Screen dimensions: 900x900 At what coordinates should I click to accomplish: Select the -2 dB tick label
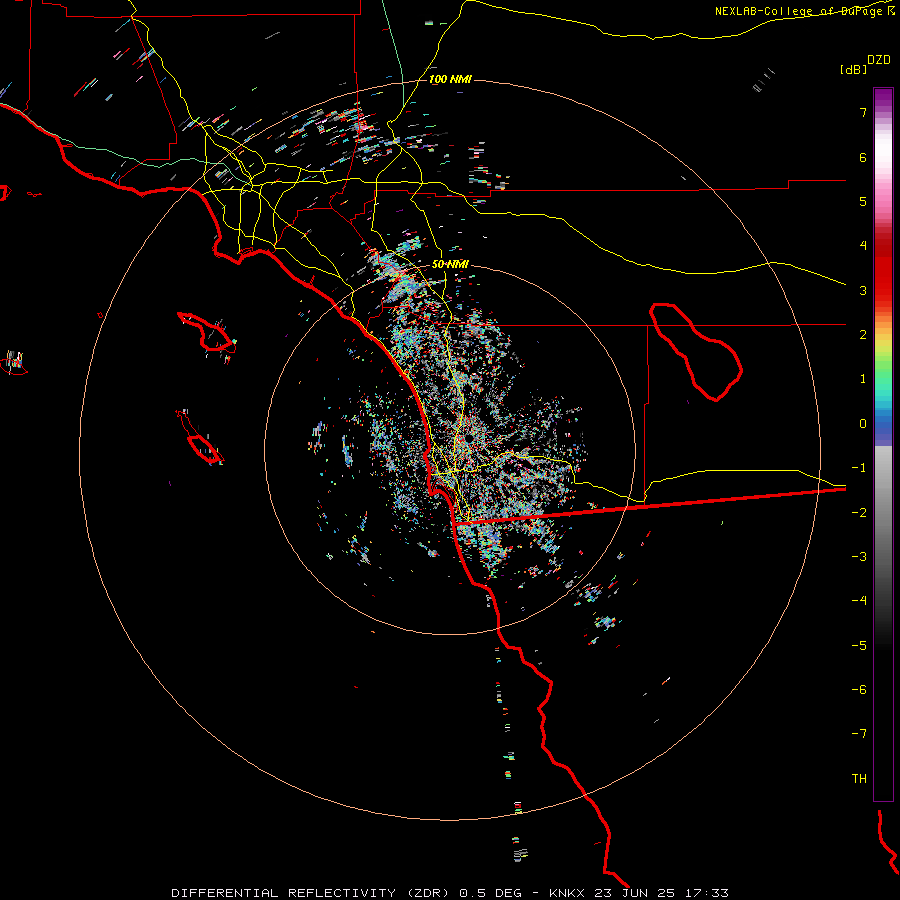pyautogui.click(x=859, y=513)
